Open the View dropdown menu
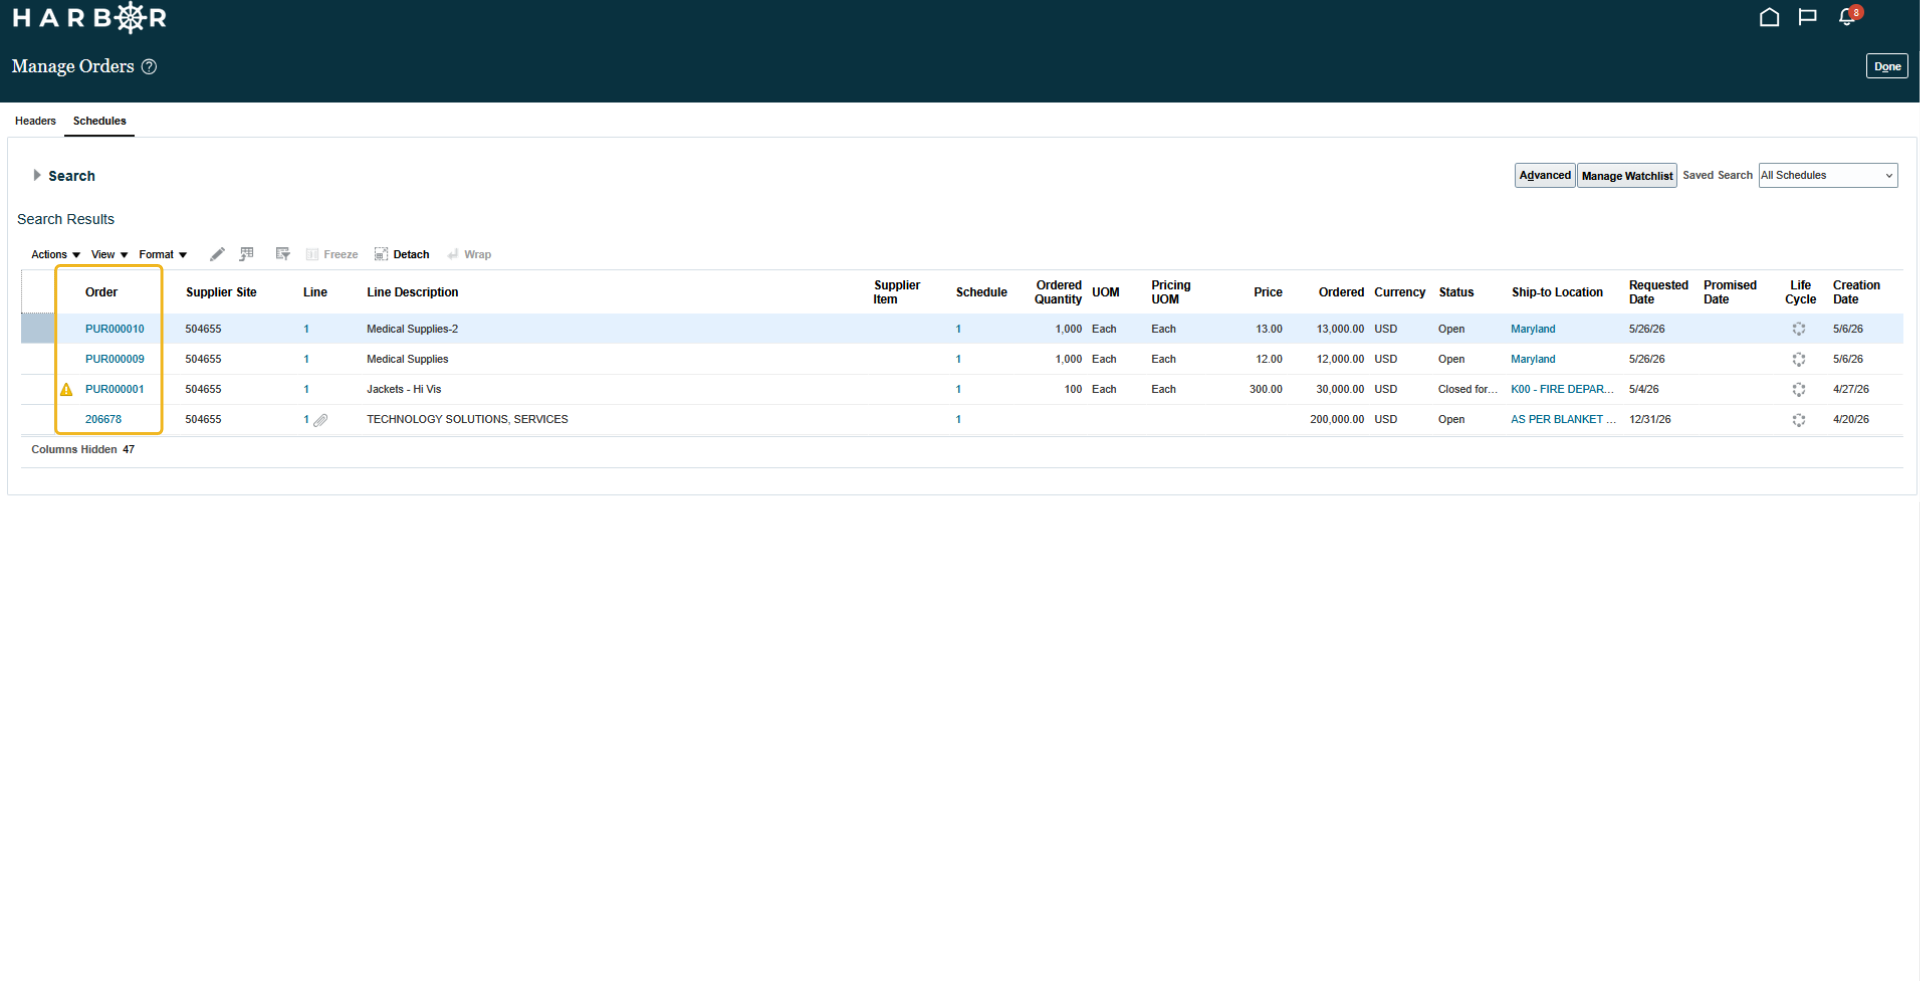The height and width of the screenshot is (981, 1920). 110,255
